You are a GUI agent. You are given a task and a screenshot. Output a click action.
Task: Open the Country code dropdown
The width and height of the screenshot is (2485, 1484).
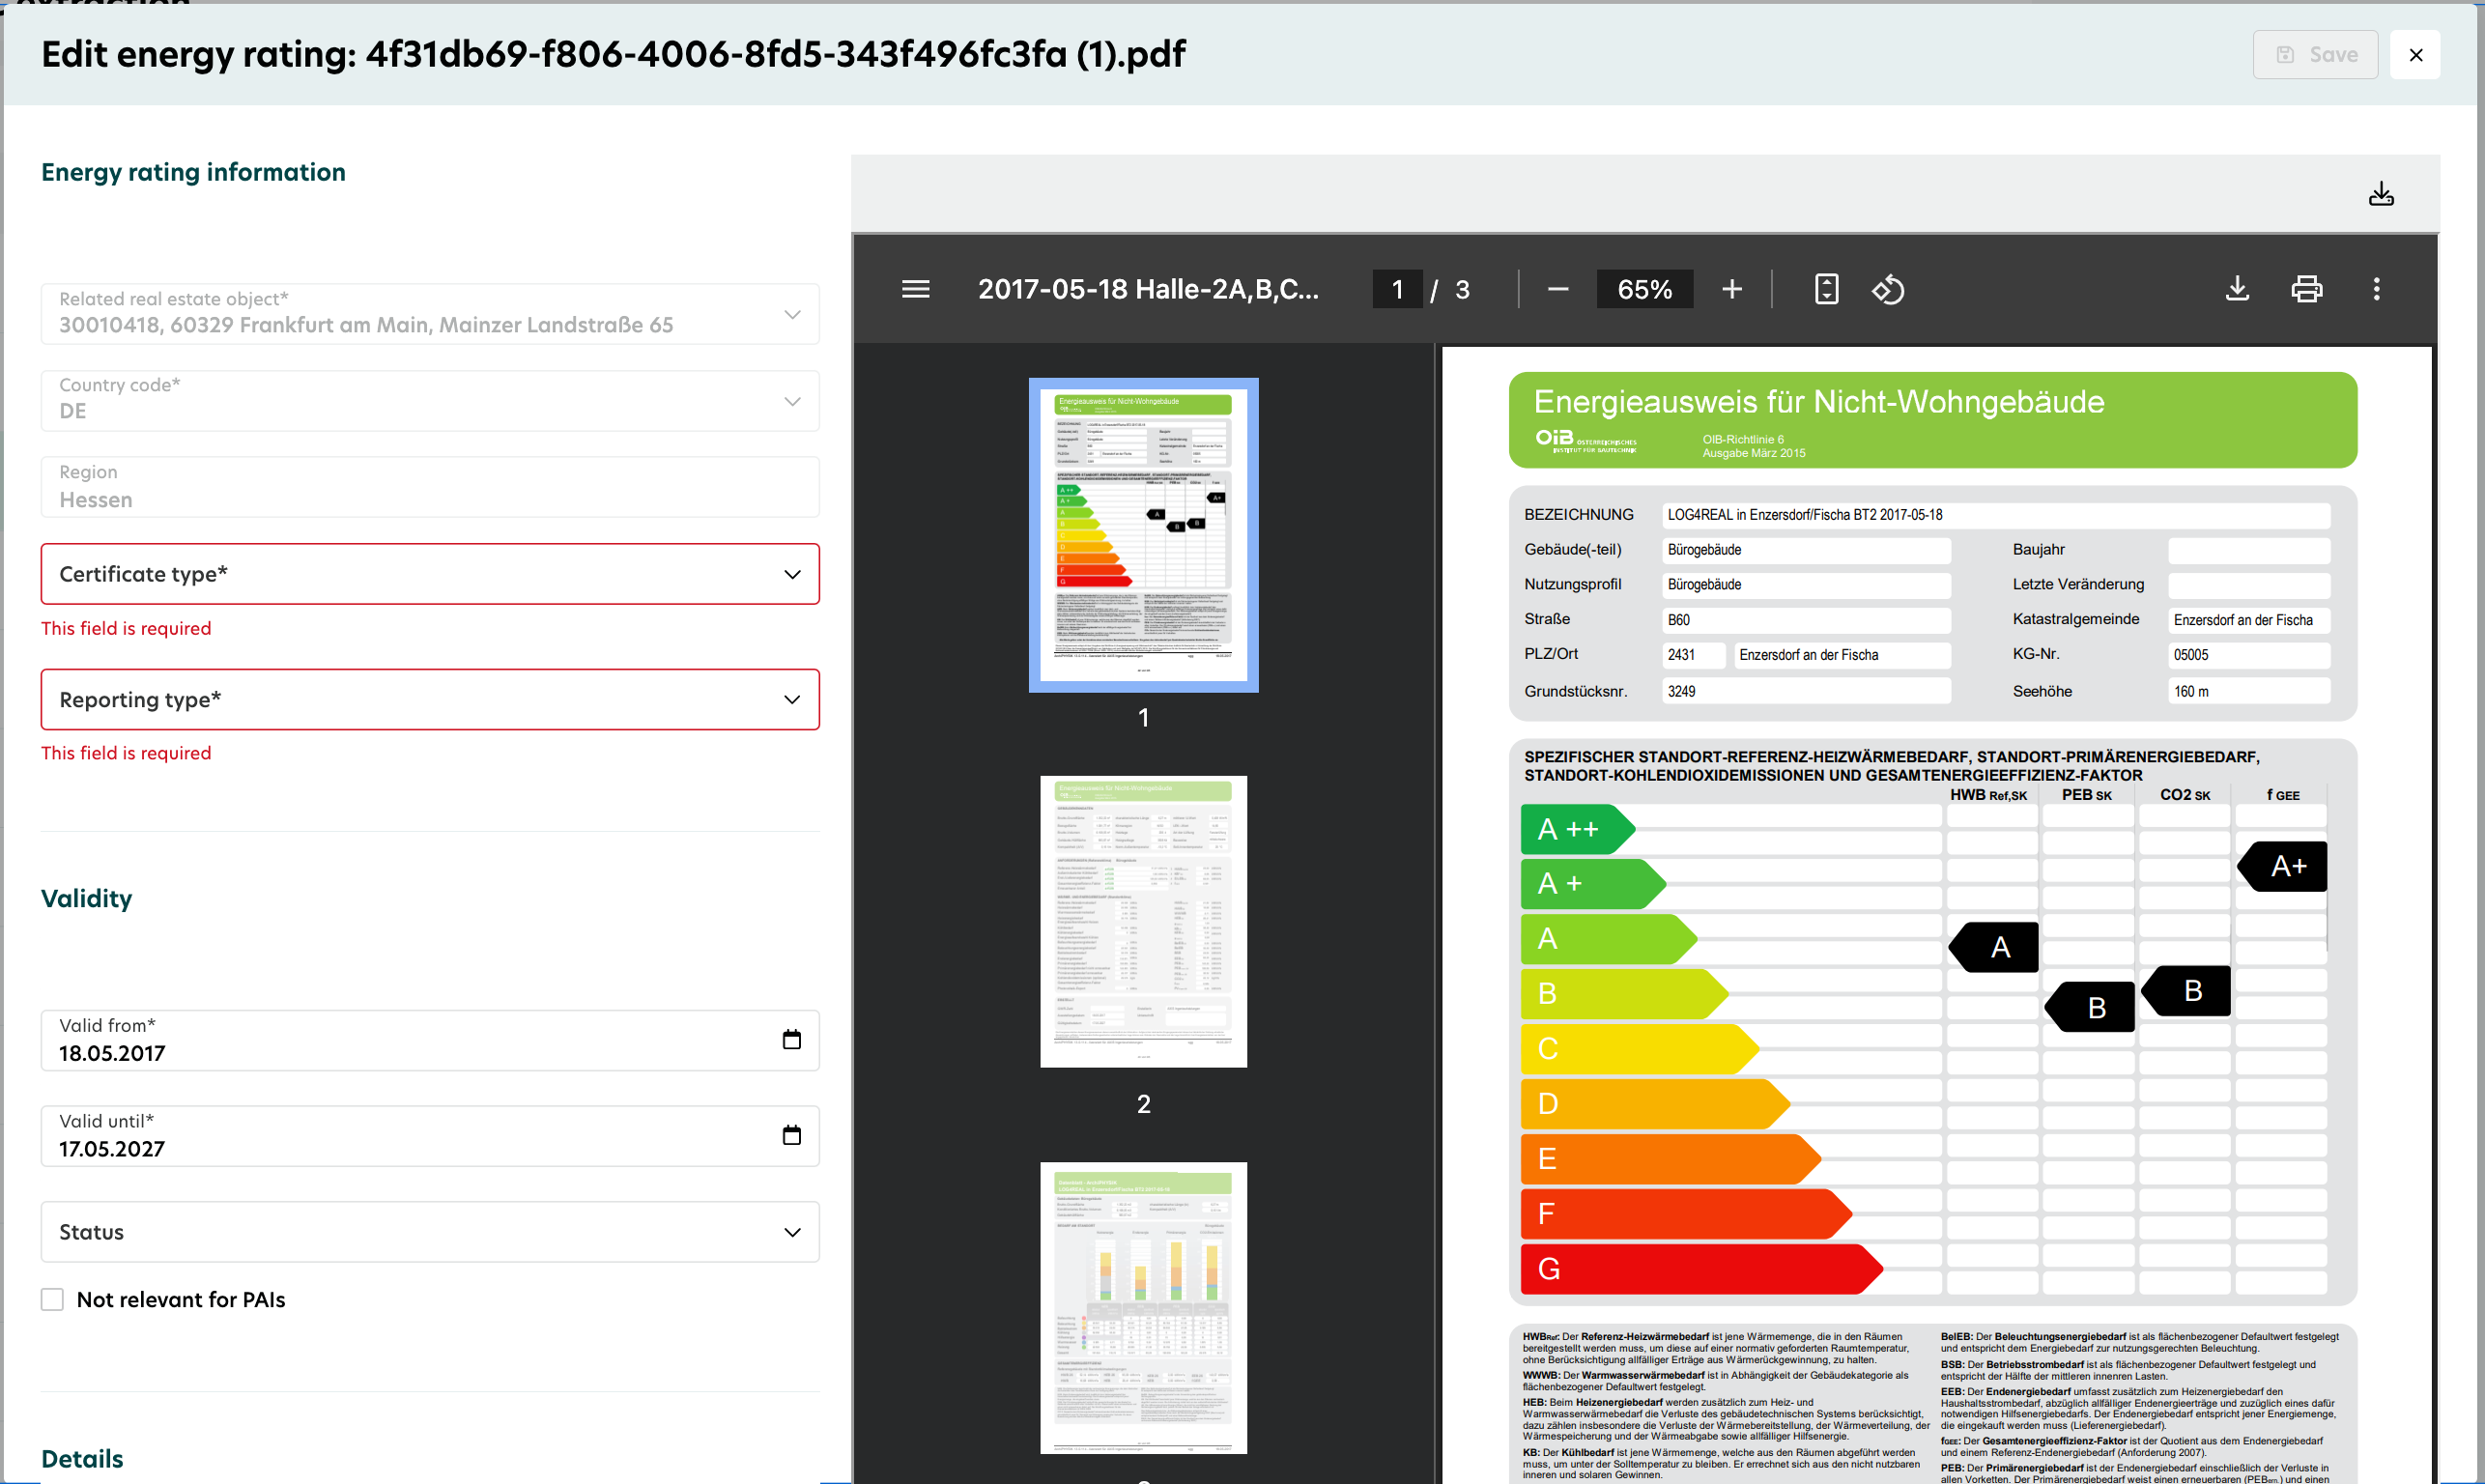[430, 400]
